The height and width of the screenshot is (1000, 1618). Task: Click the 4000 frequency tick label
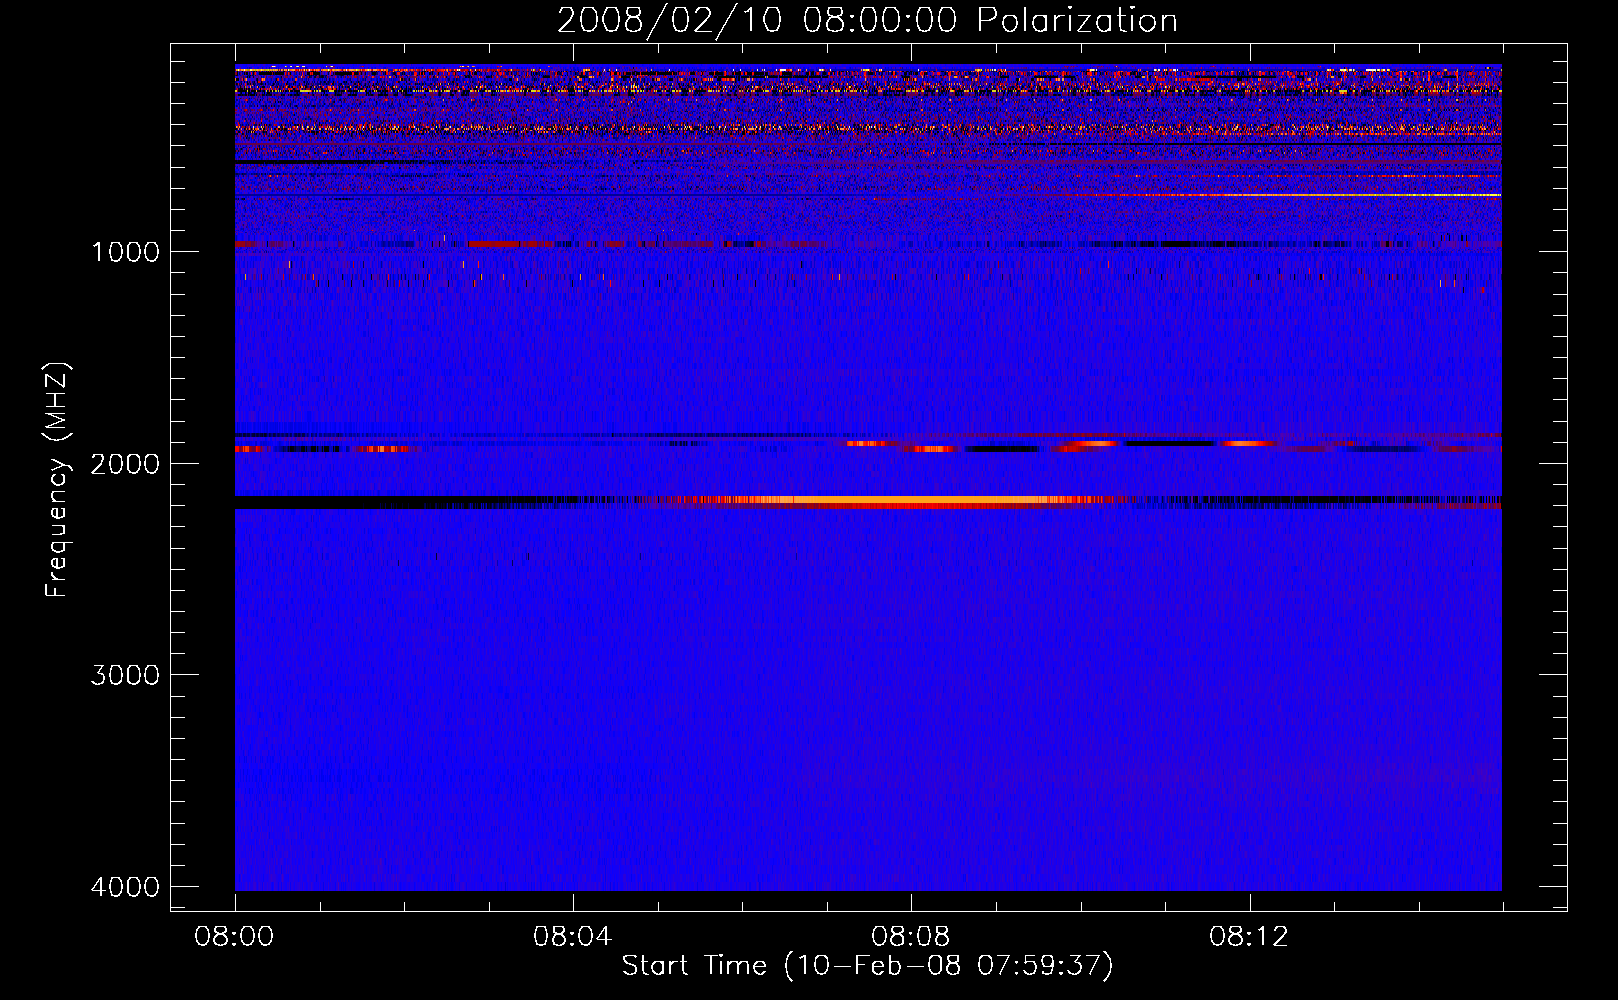point(125,887)
